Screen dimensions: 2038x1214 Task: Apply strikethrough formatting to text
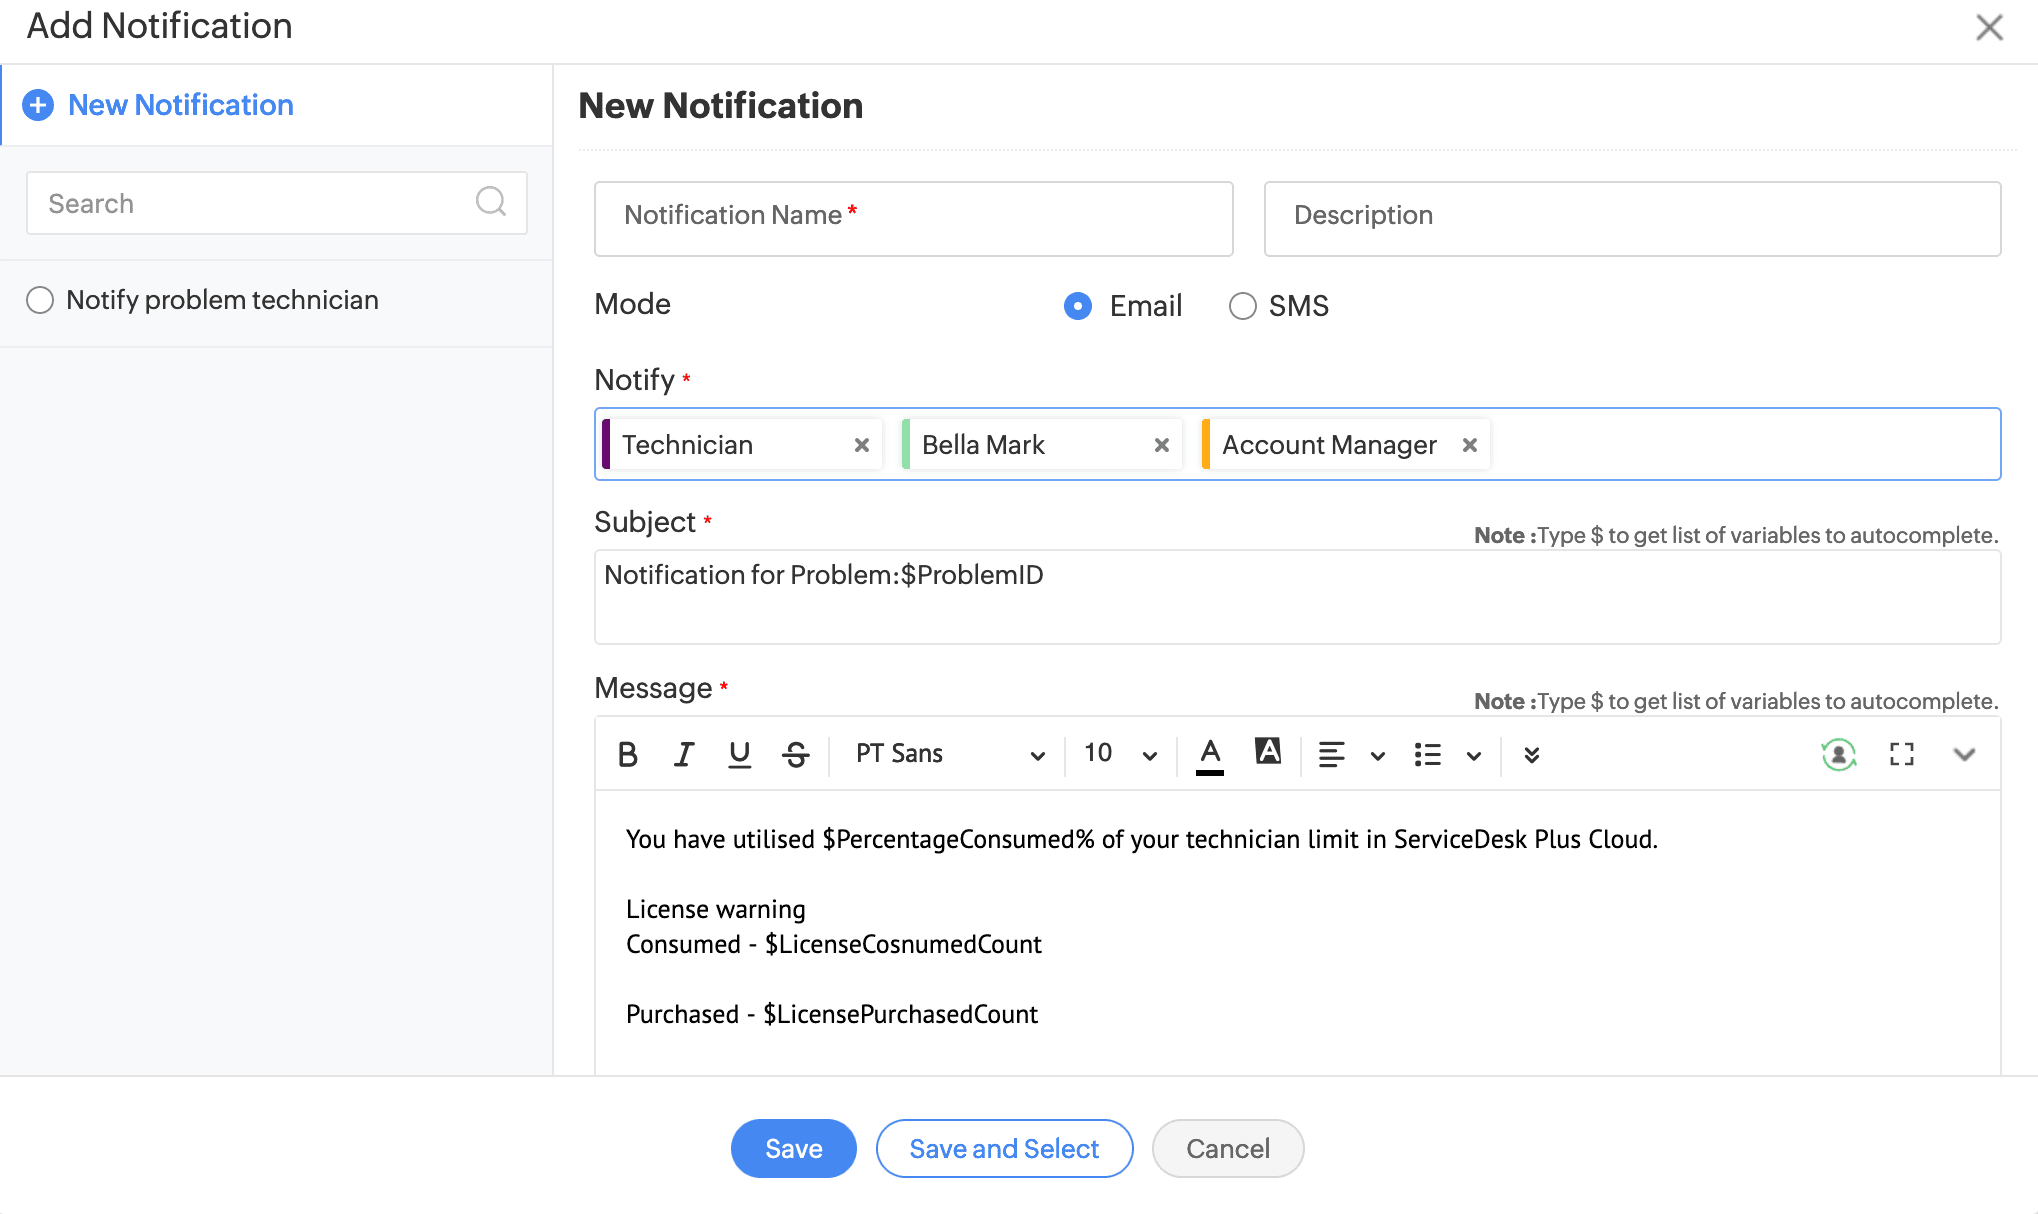[796, 754]
